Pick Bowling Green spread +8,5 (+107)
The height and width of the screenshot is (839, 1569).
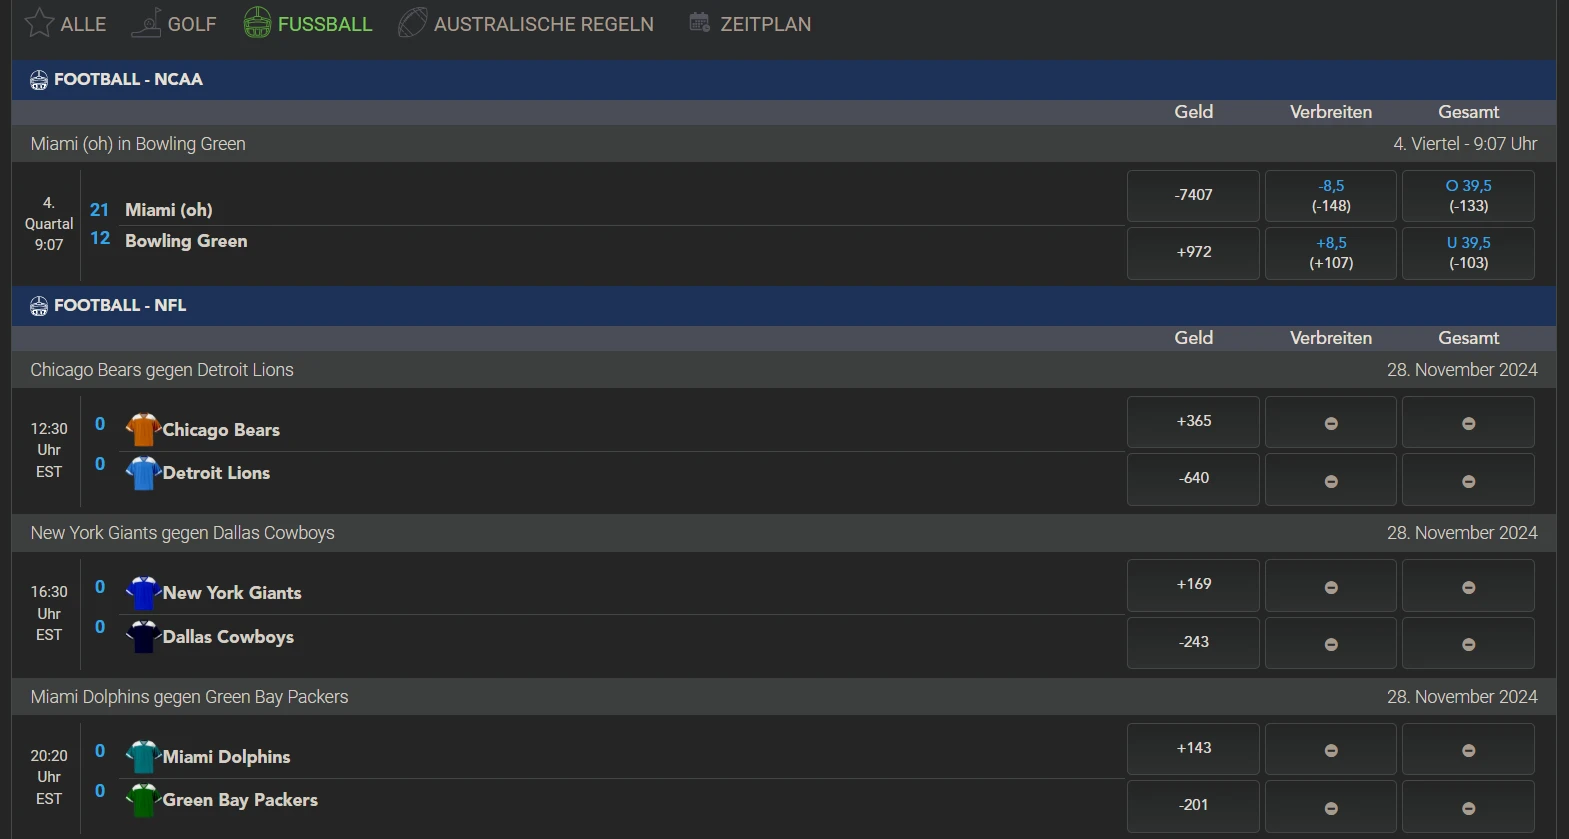1331,252
